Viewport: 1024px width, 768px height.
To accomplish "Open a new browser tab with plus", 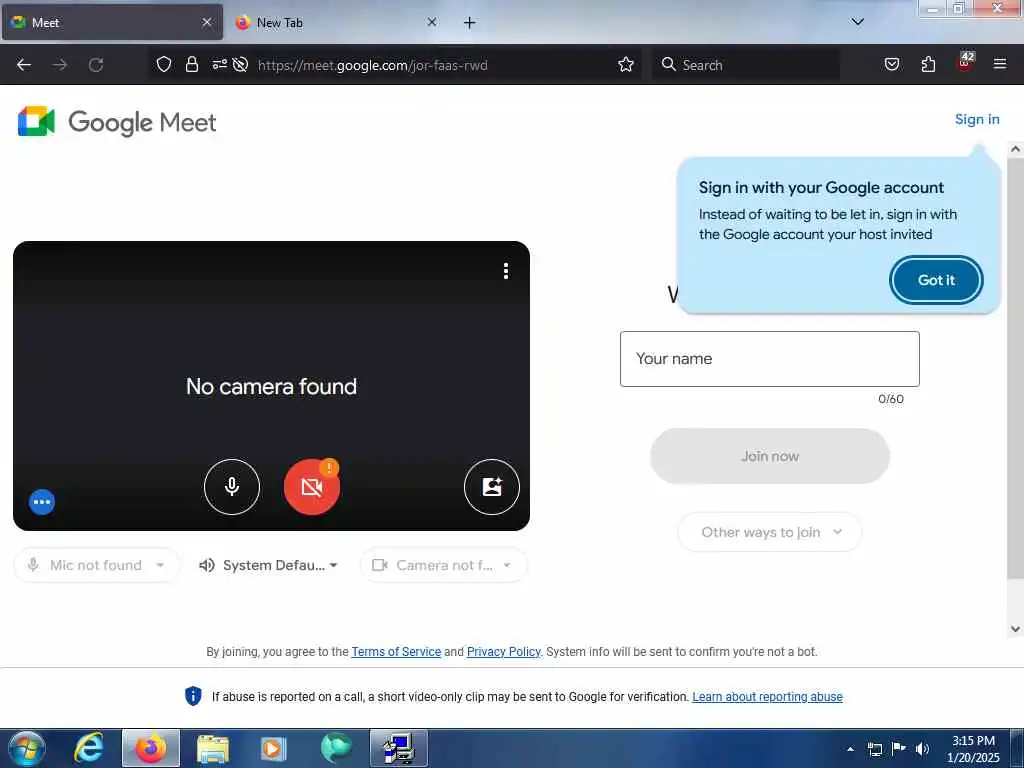I will (470, 23).
